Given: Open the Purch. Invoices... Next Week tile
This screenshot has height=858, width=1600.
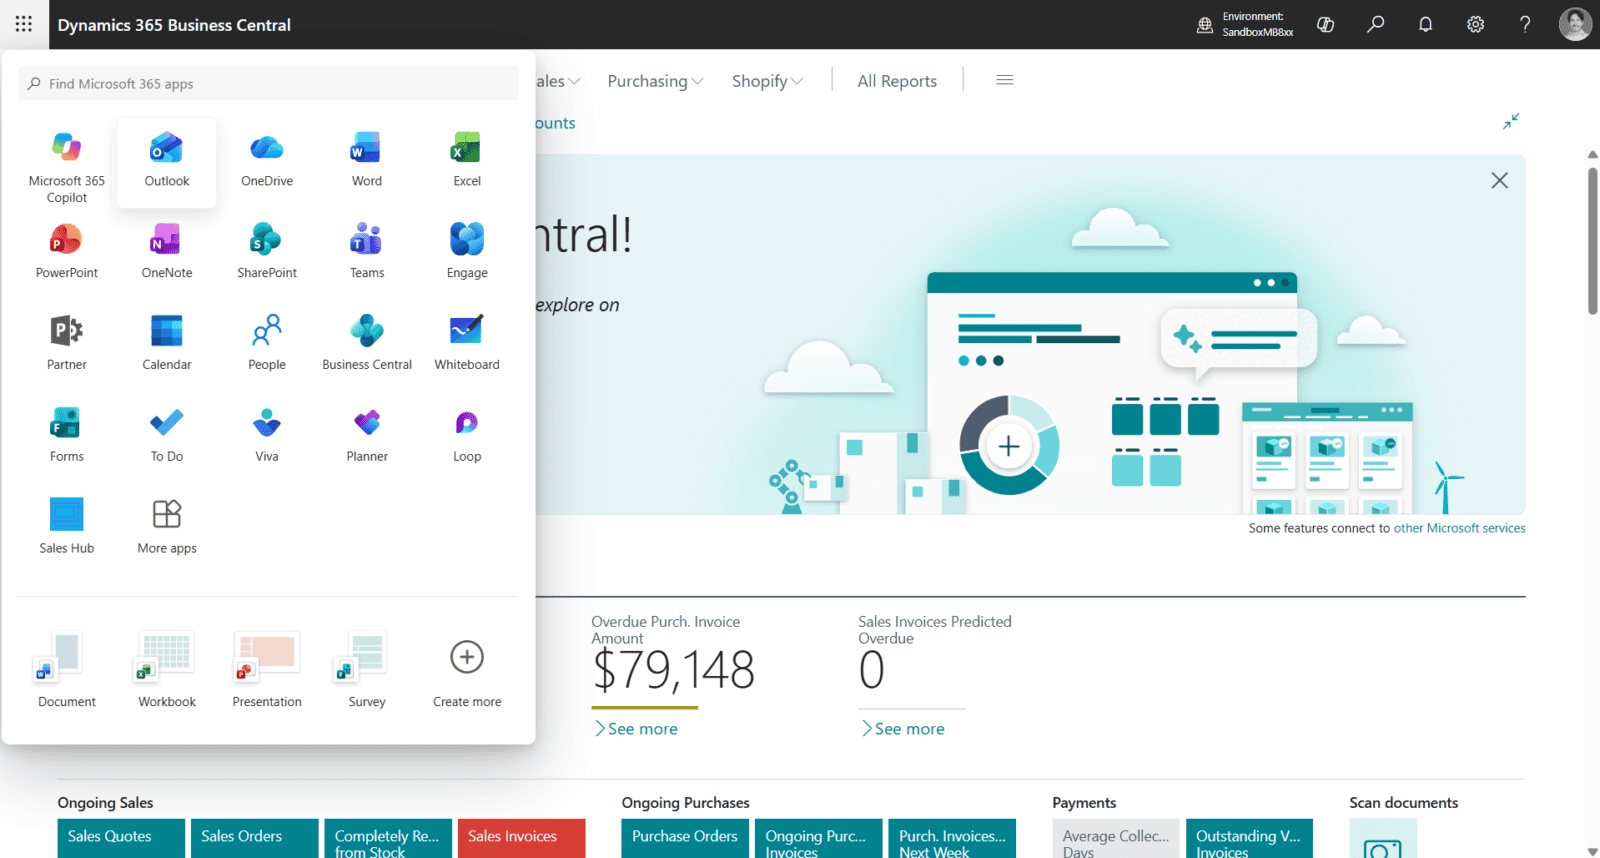Looking at the screenshot, I should [x=952, y=838].
